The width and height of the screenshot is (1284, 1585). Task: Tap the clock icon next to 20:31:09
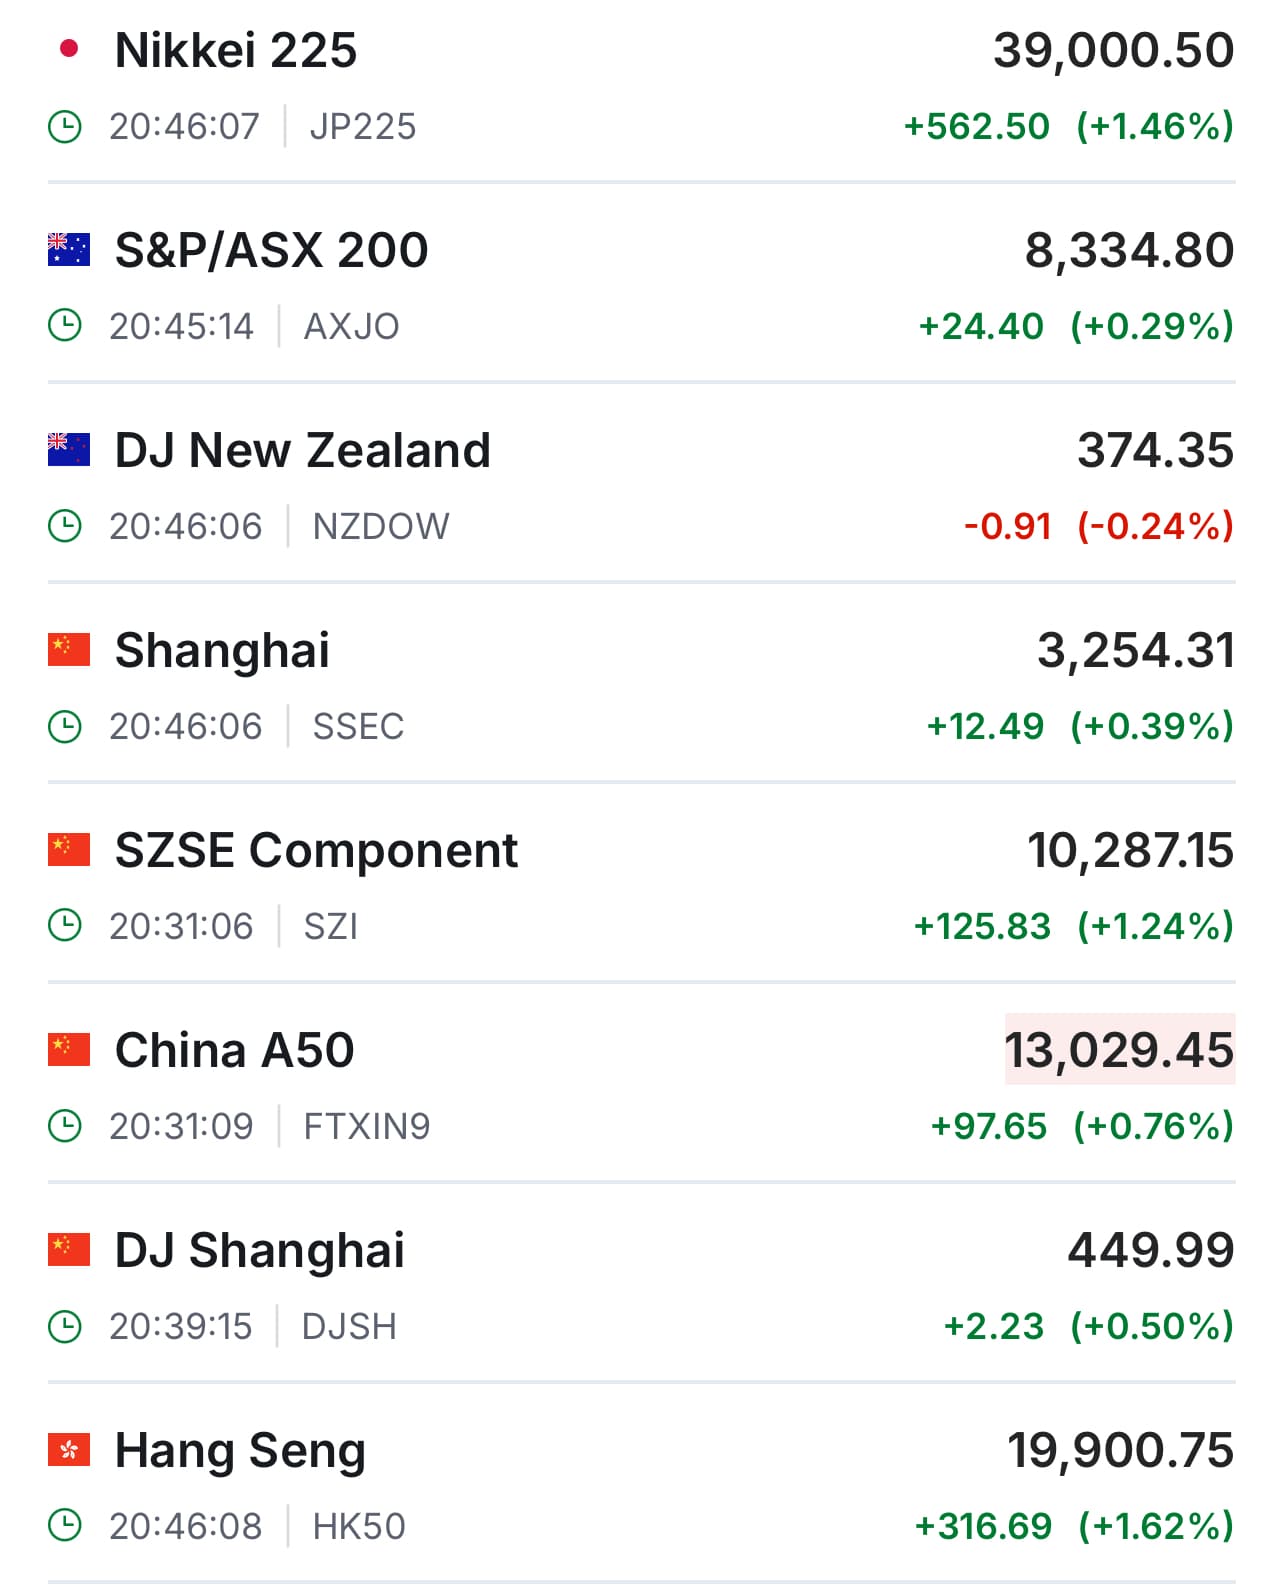[65, 1127]
